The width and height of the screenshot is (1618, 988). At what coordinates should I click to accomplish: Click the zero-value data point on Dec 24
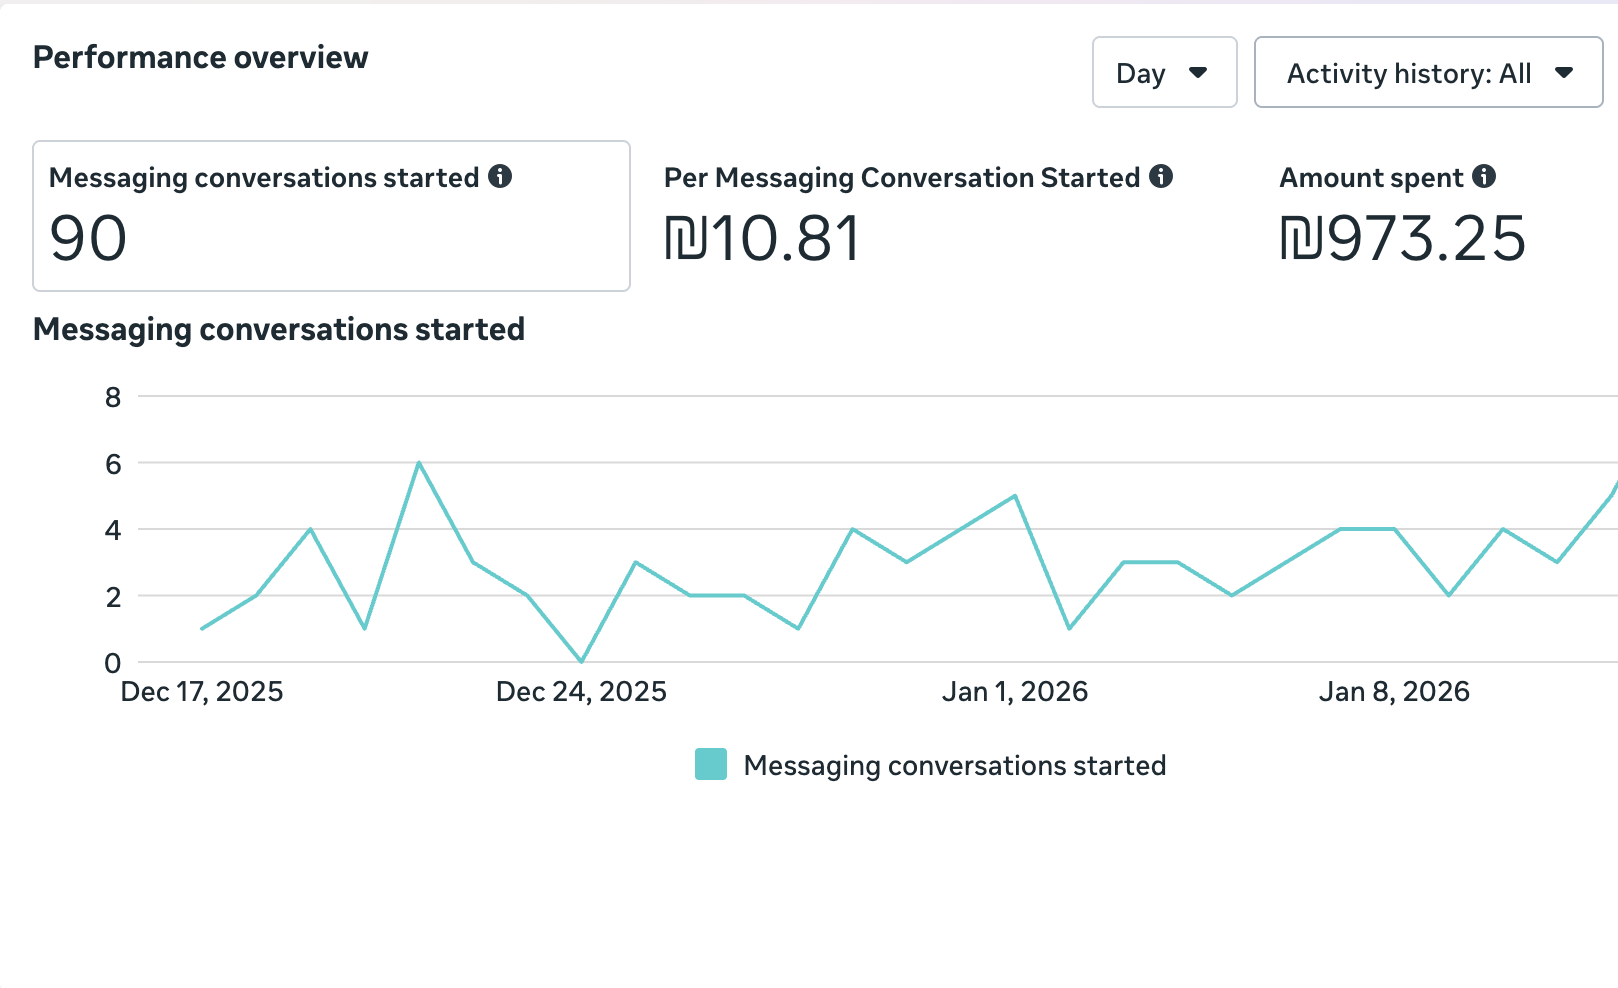pos(581,661)
